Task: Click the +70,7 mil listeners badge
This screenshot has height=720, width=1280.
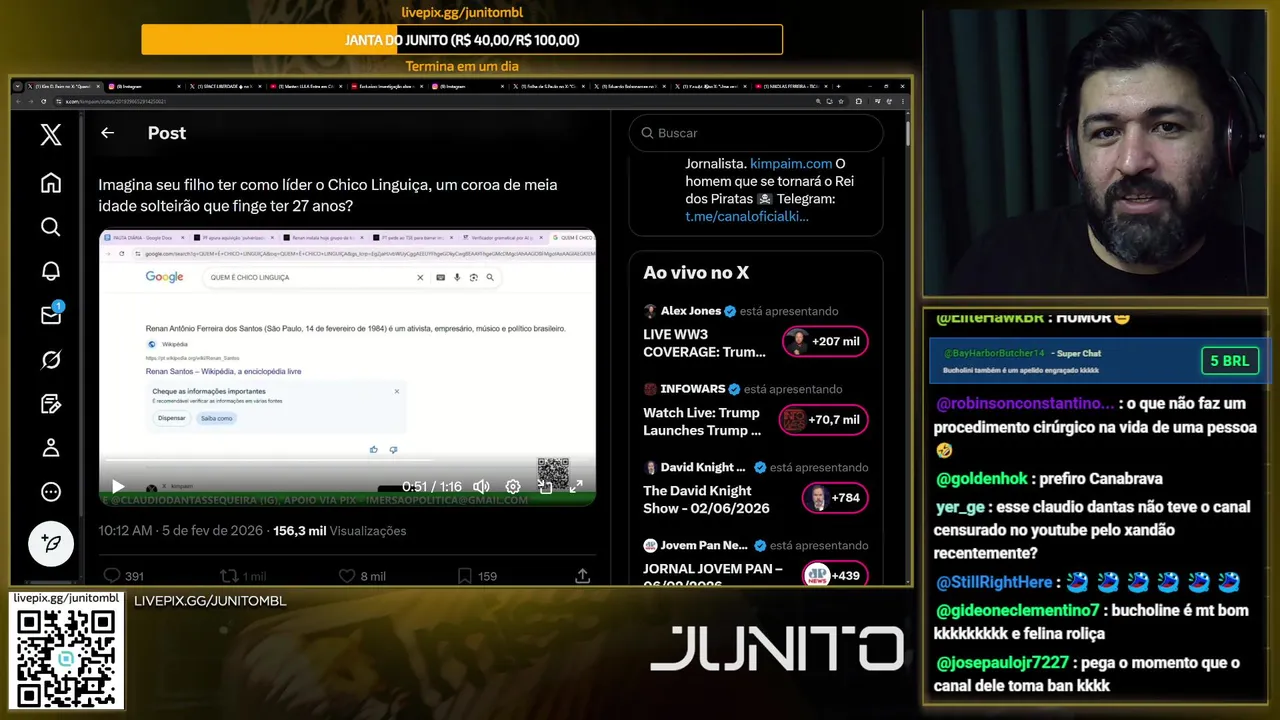Action: [825, 420]
